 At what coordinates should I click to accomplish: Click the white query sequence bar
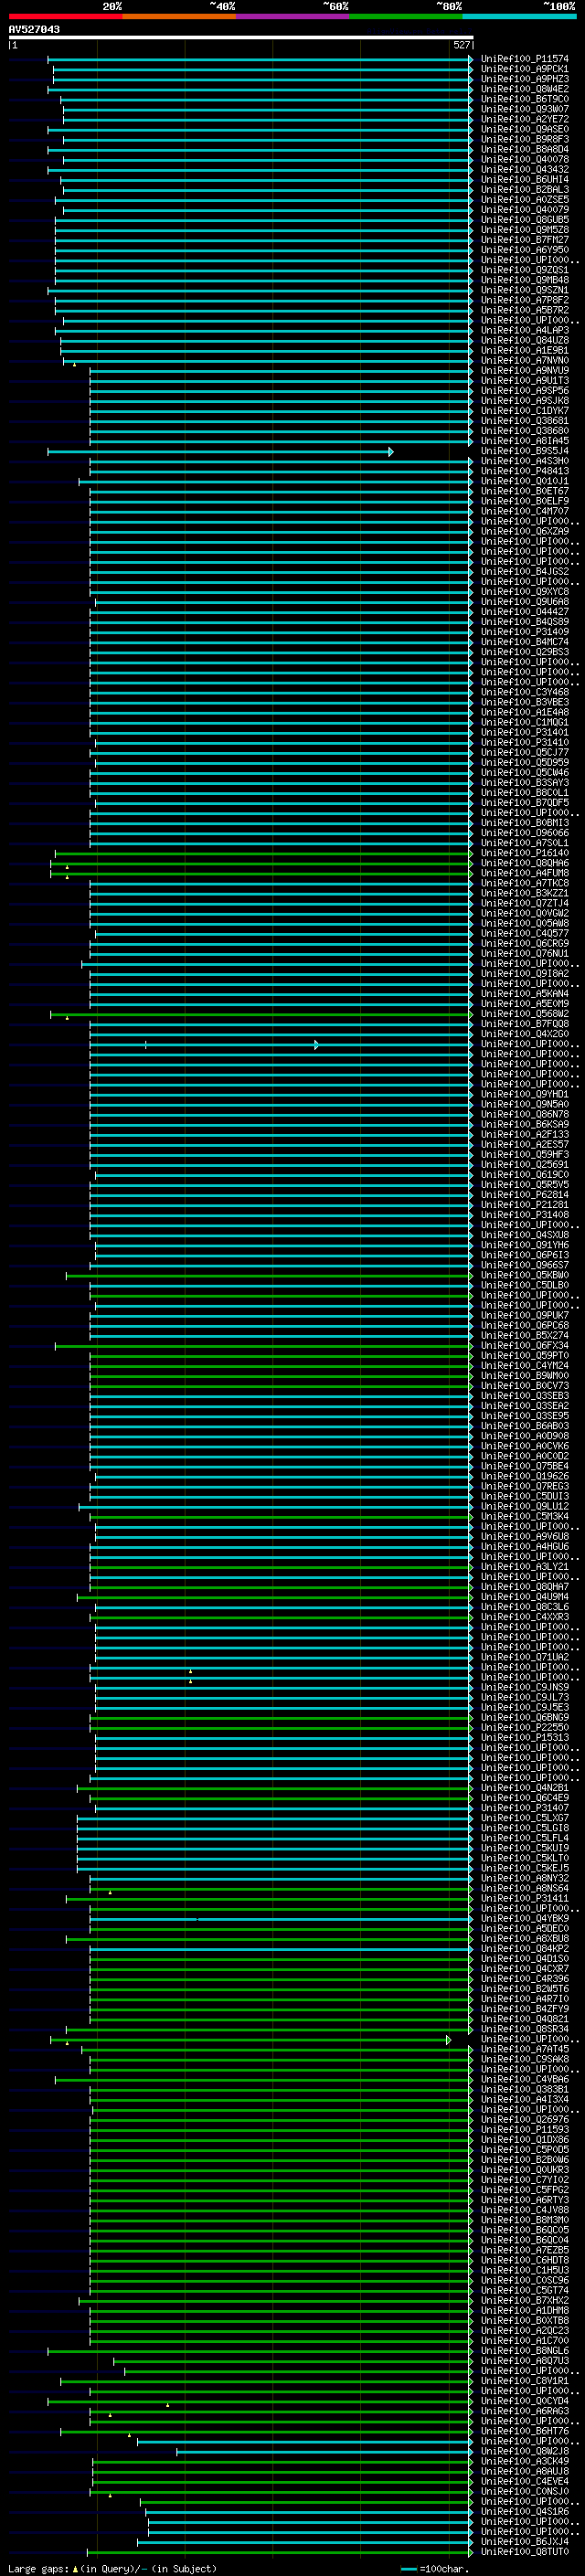point(241,37)
